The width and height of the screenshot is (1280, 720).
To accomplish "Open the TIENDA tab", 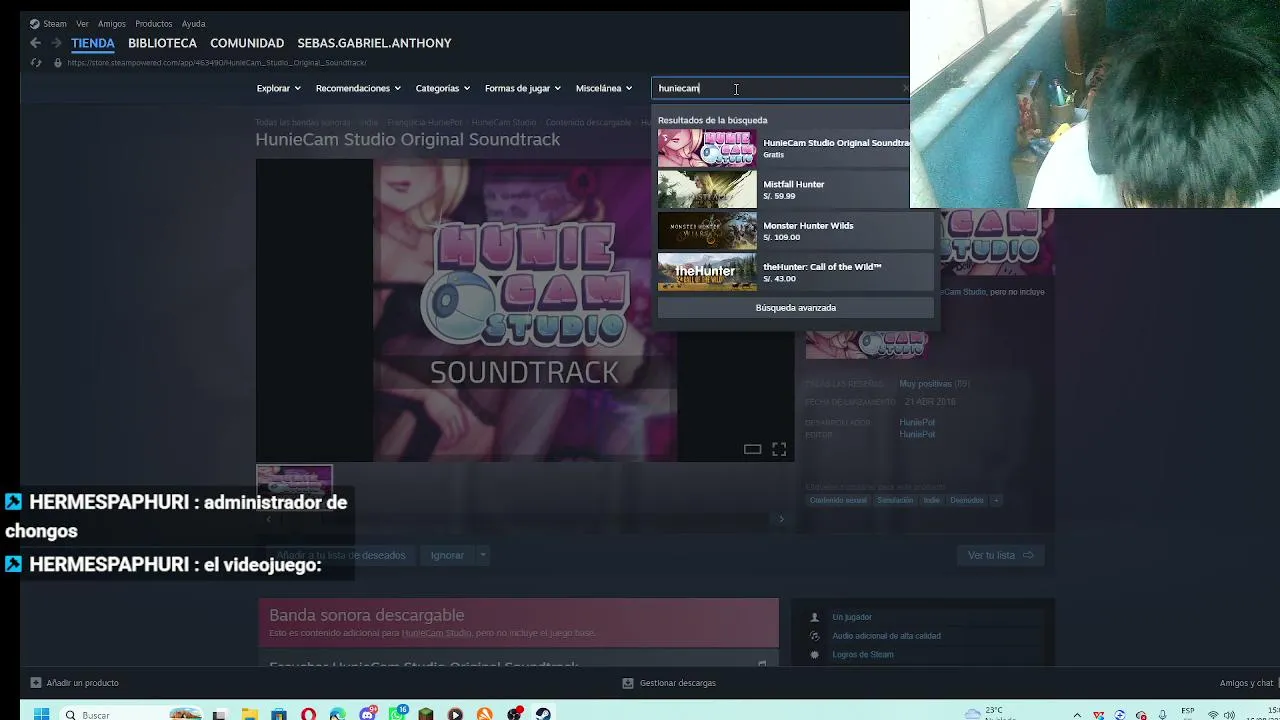I will coord(93,43).
